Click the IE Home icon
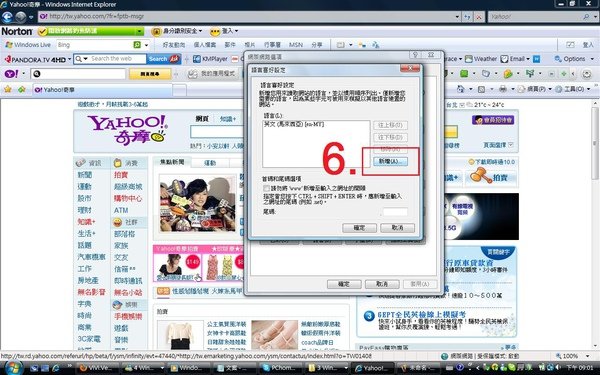The height and width of the screenshot is (375, 600). (x=460, y=89)
